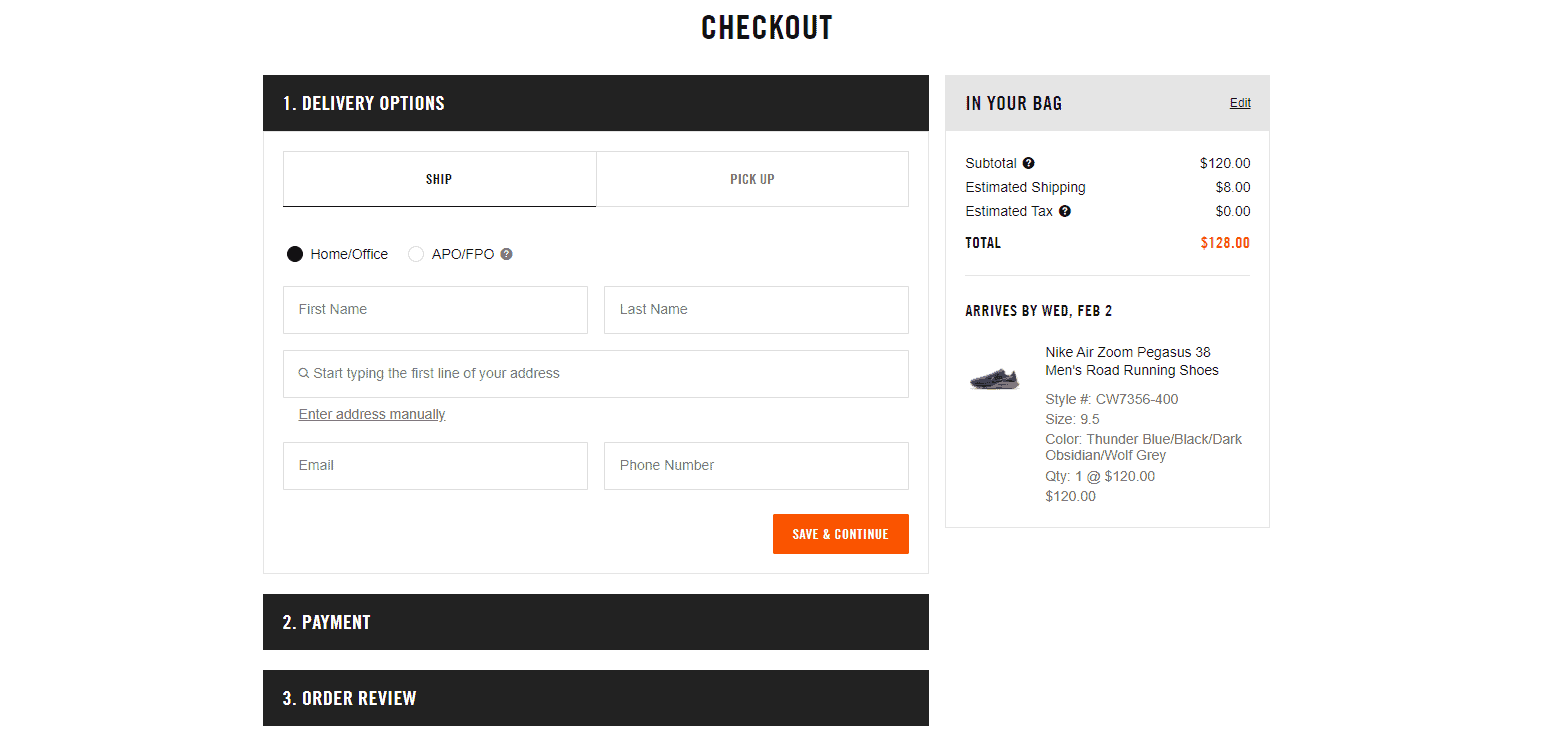Expand the Order Review section

[595, 697]
